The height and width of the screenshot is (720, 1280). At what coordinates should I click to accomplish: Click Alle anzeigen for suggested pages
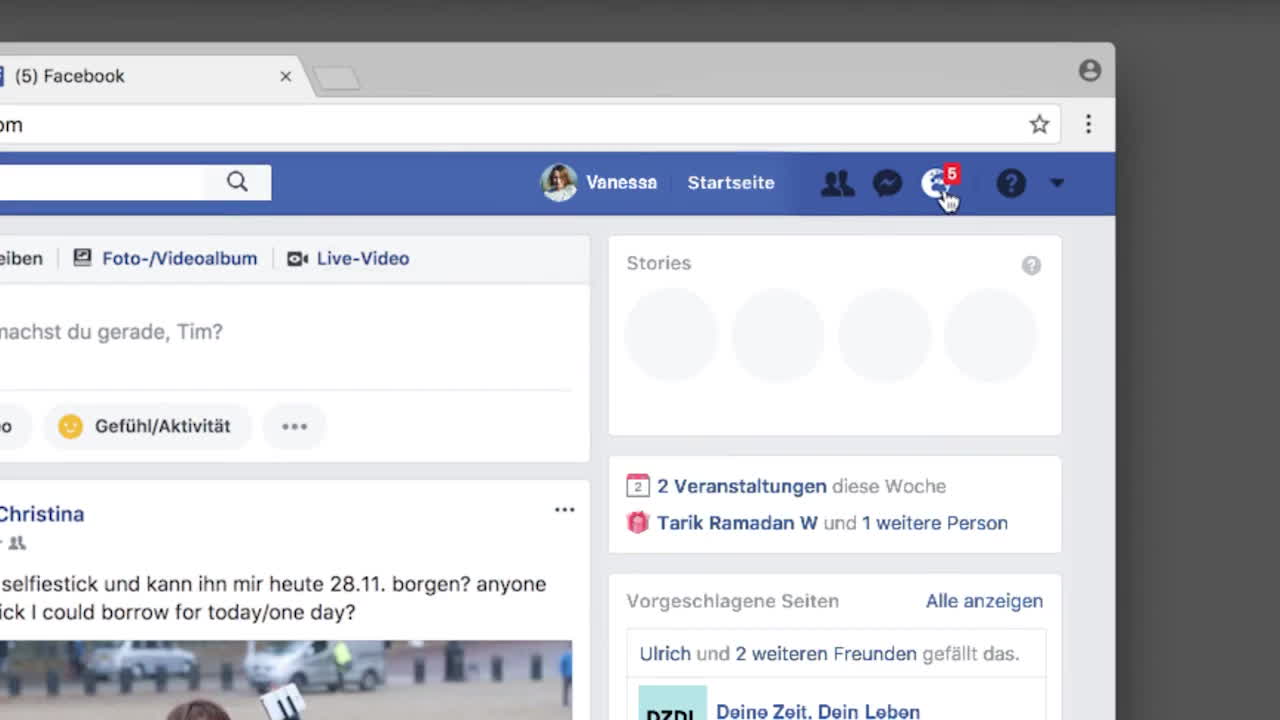(x=983, y=601)
